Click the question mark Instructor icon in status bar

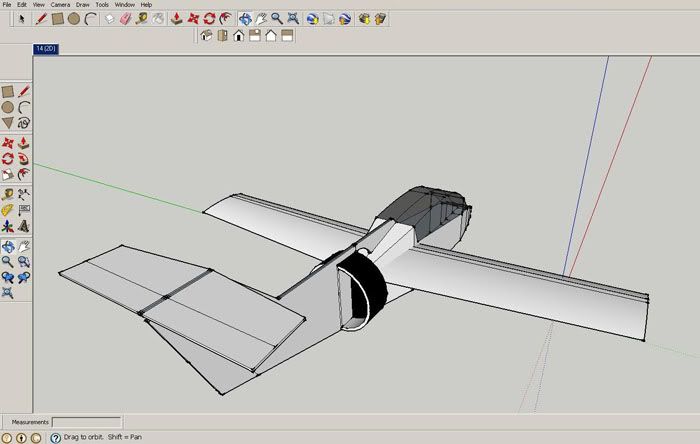[x=55, y=437]
